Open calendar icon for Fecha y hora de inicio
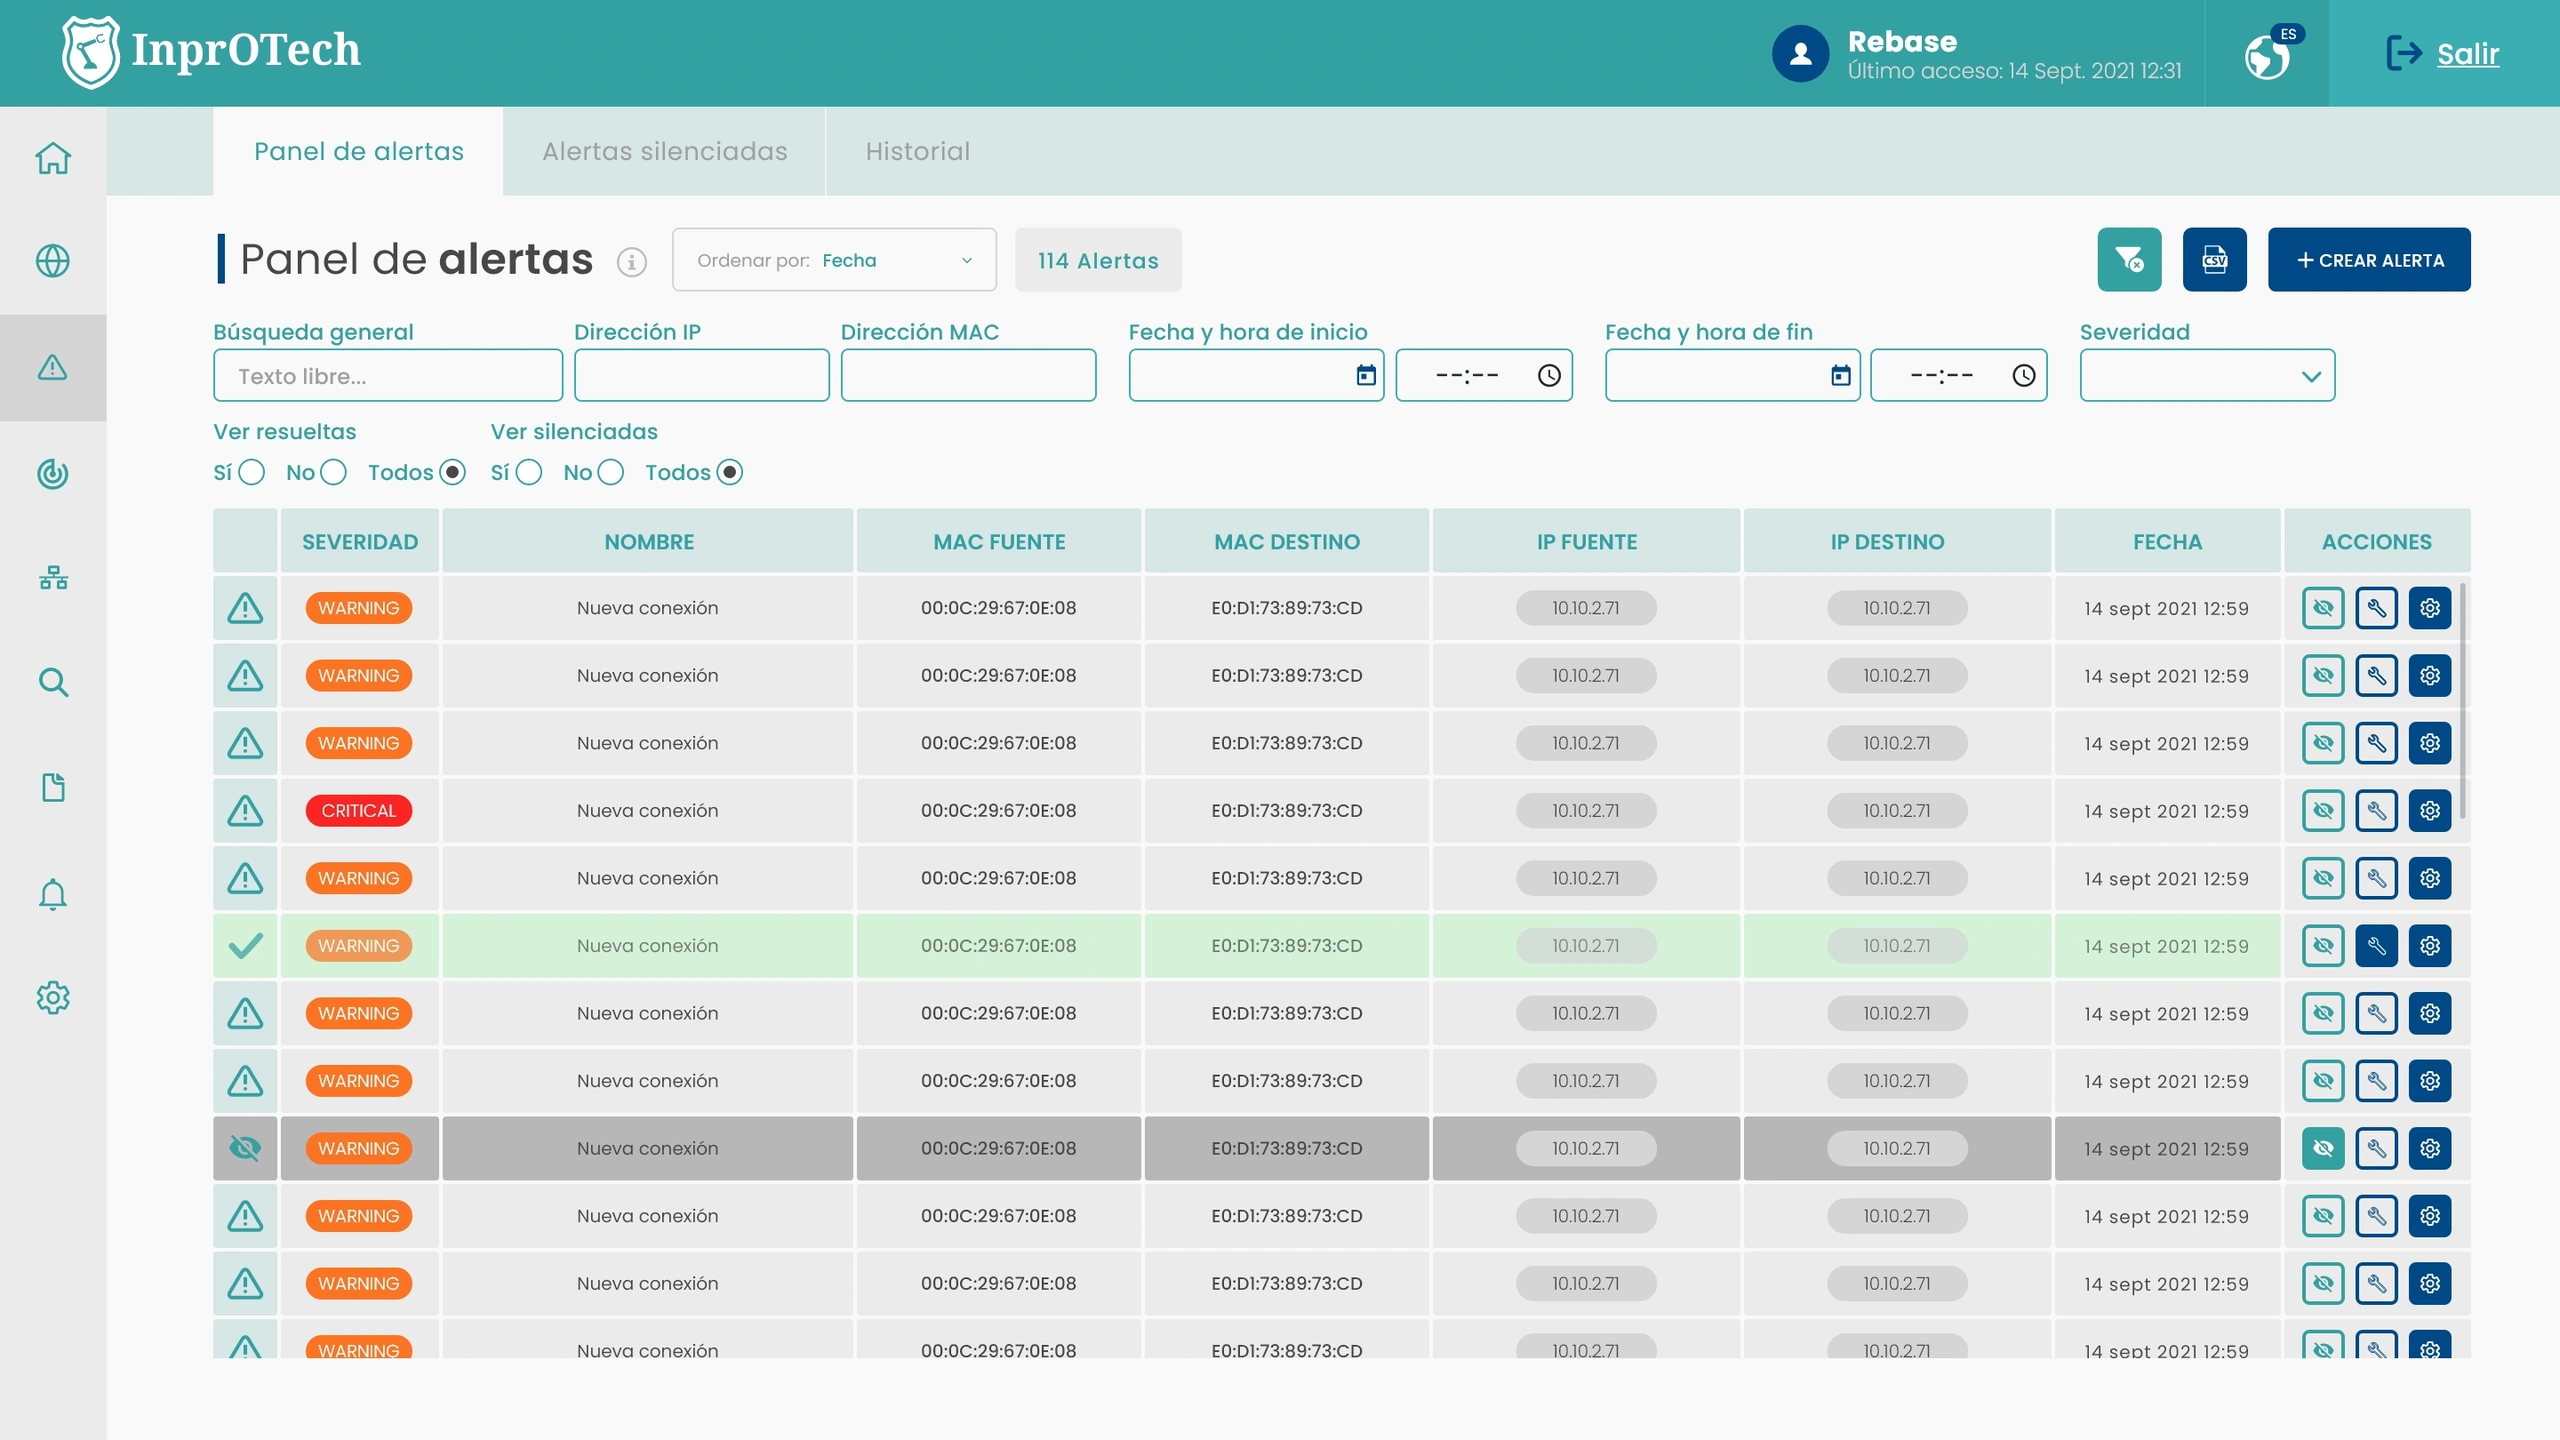Screen dimensions: 2560x1440 point(1366,375)
